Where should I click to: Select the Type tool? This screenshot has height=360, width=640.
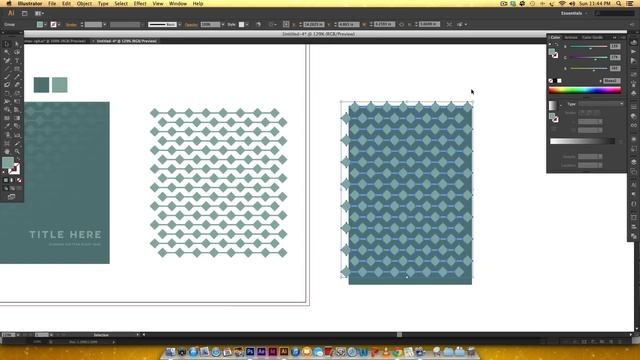(x=17, y=60)
